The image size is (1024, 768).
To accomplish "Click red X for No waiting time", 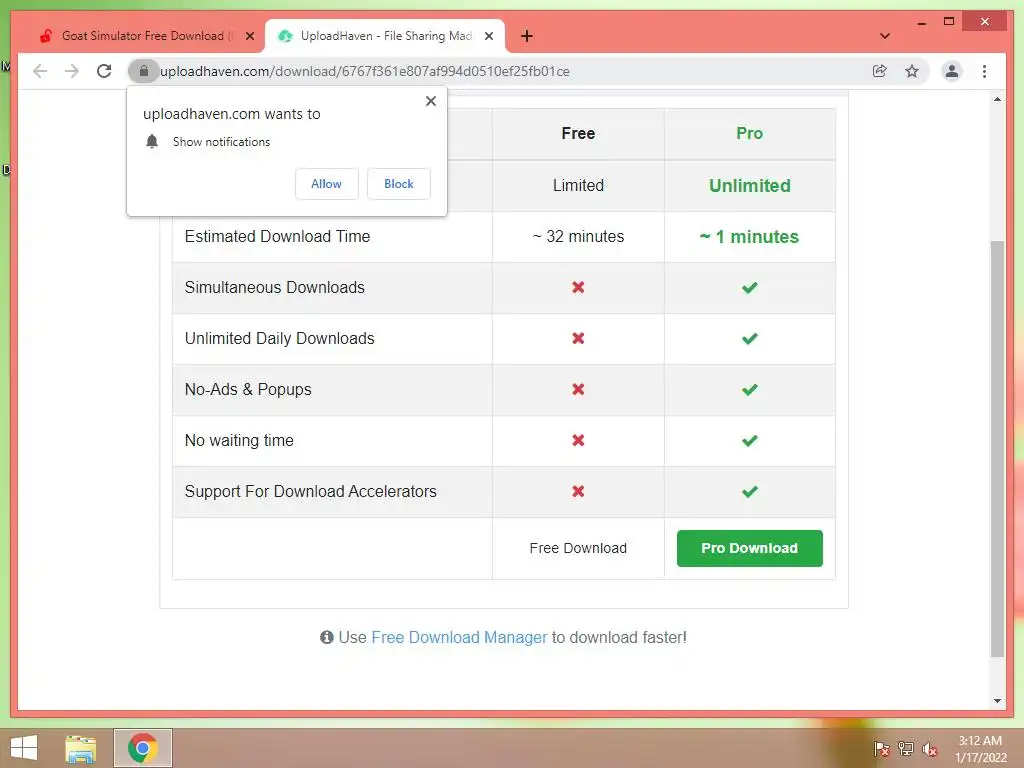I will pyautogui.click(x=578, y=440).
